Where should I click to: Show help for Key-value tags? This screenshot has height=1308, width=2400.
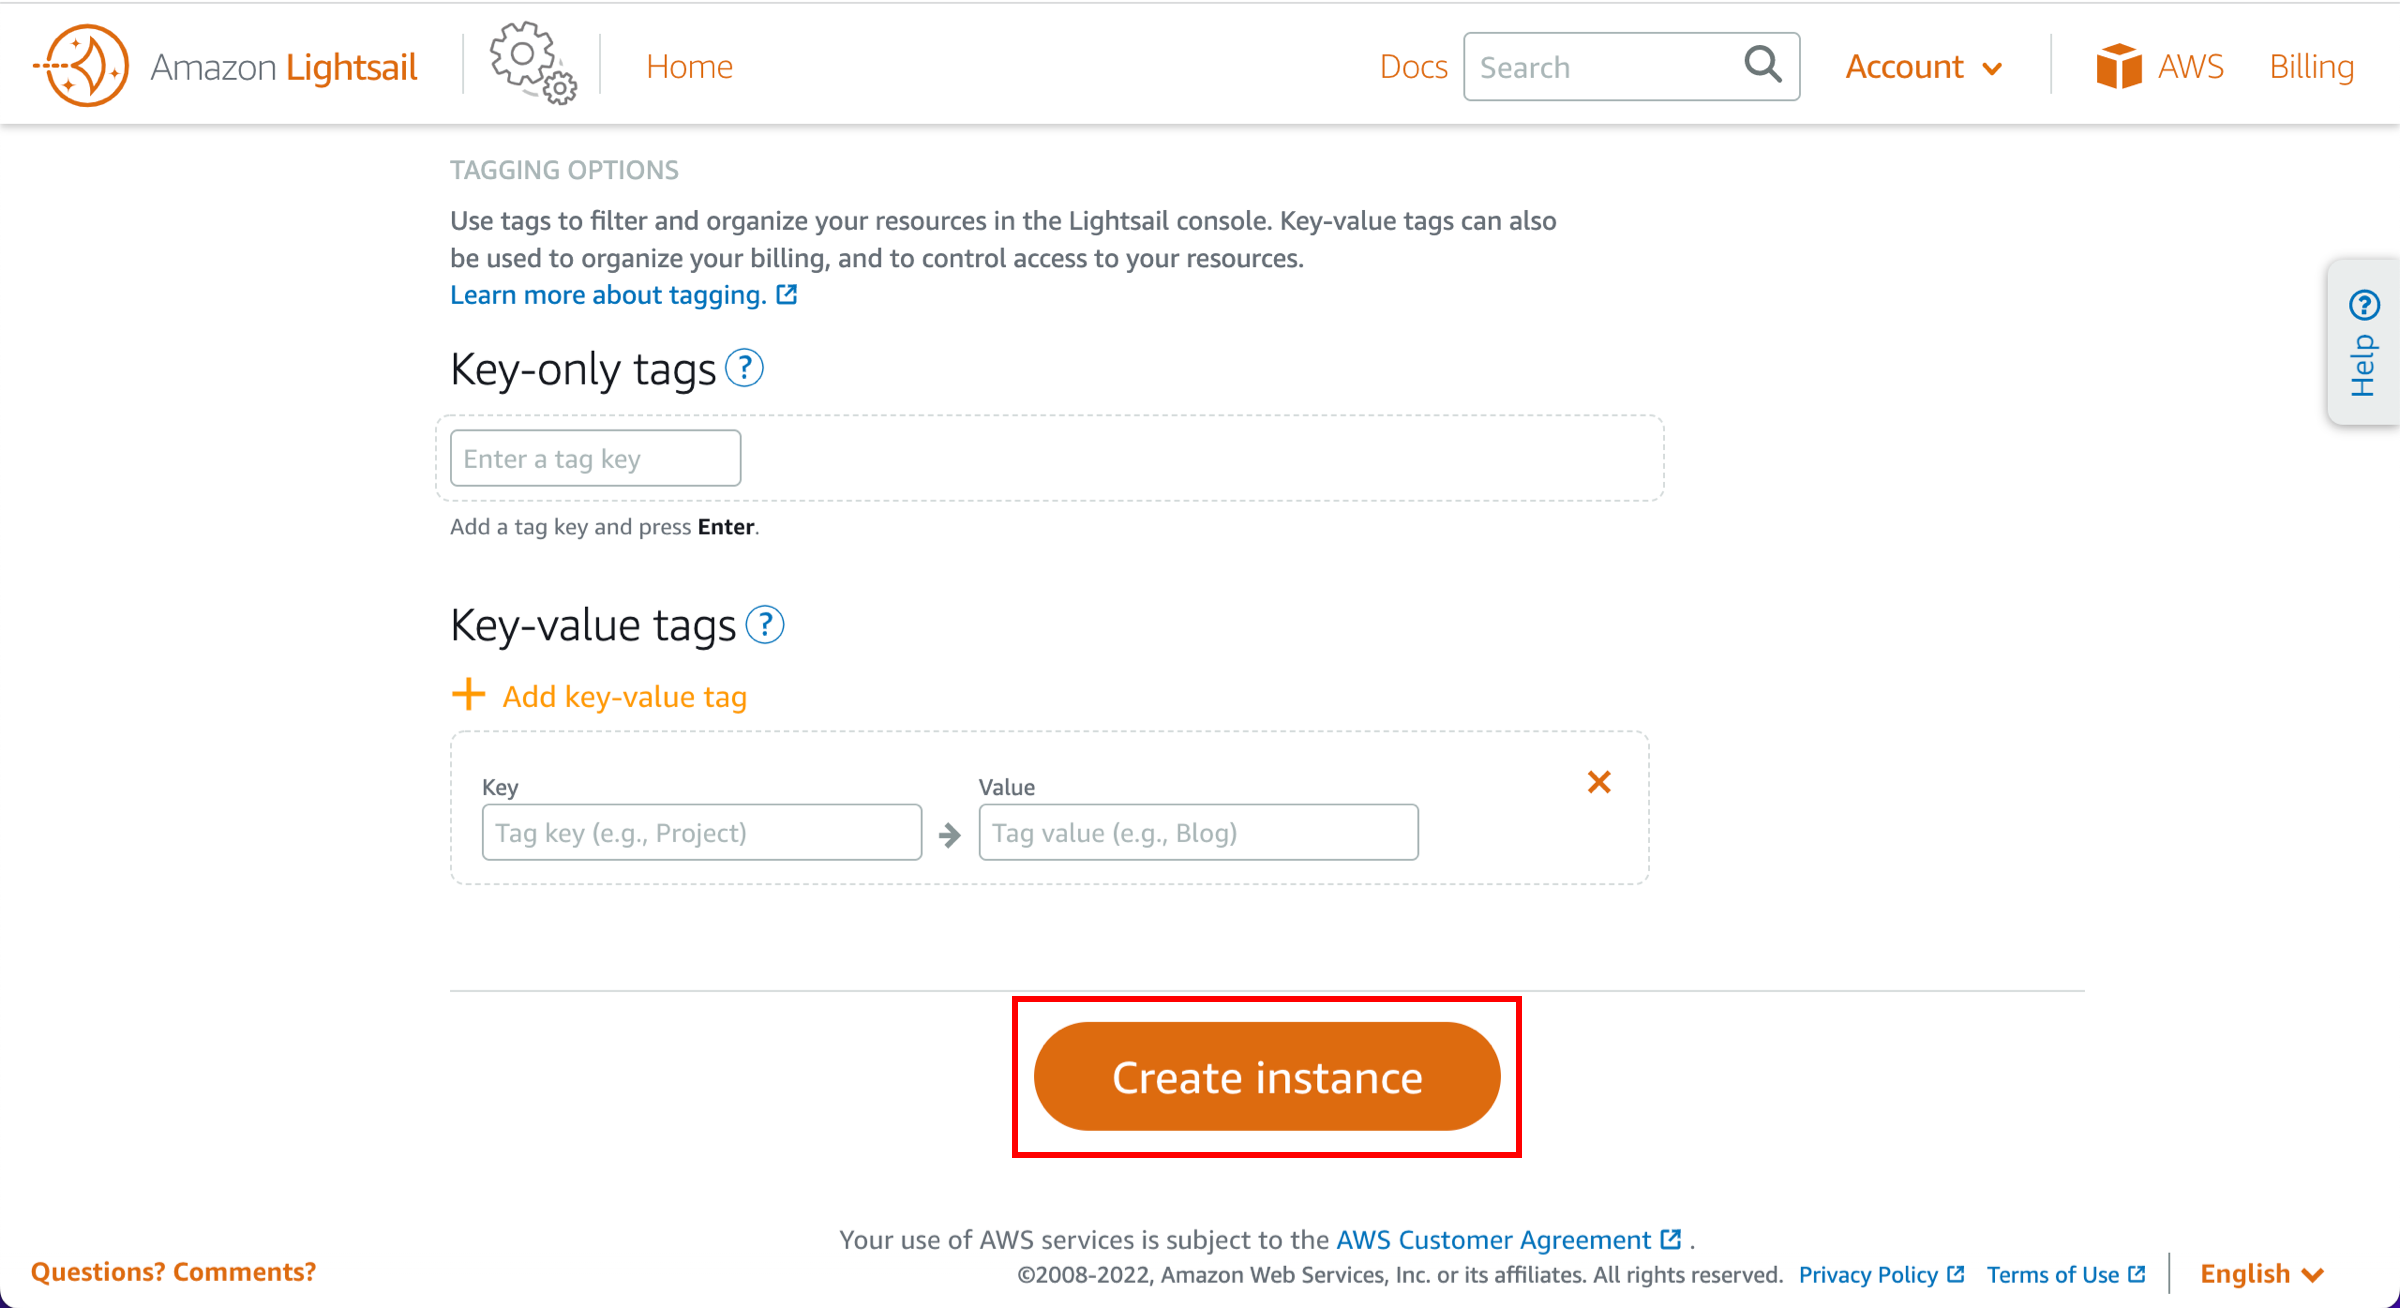point(765,625)
